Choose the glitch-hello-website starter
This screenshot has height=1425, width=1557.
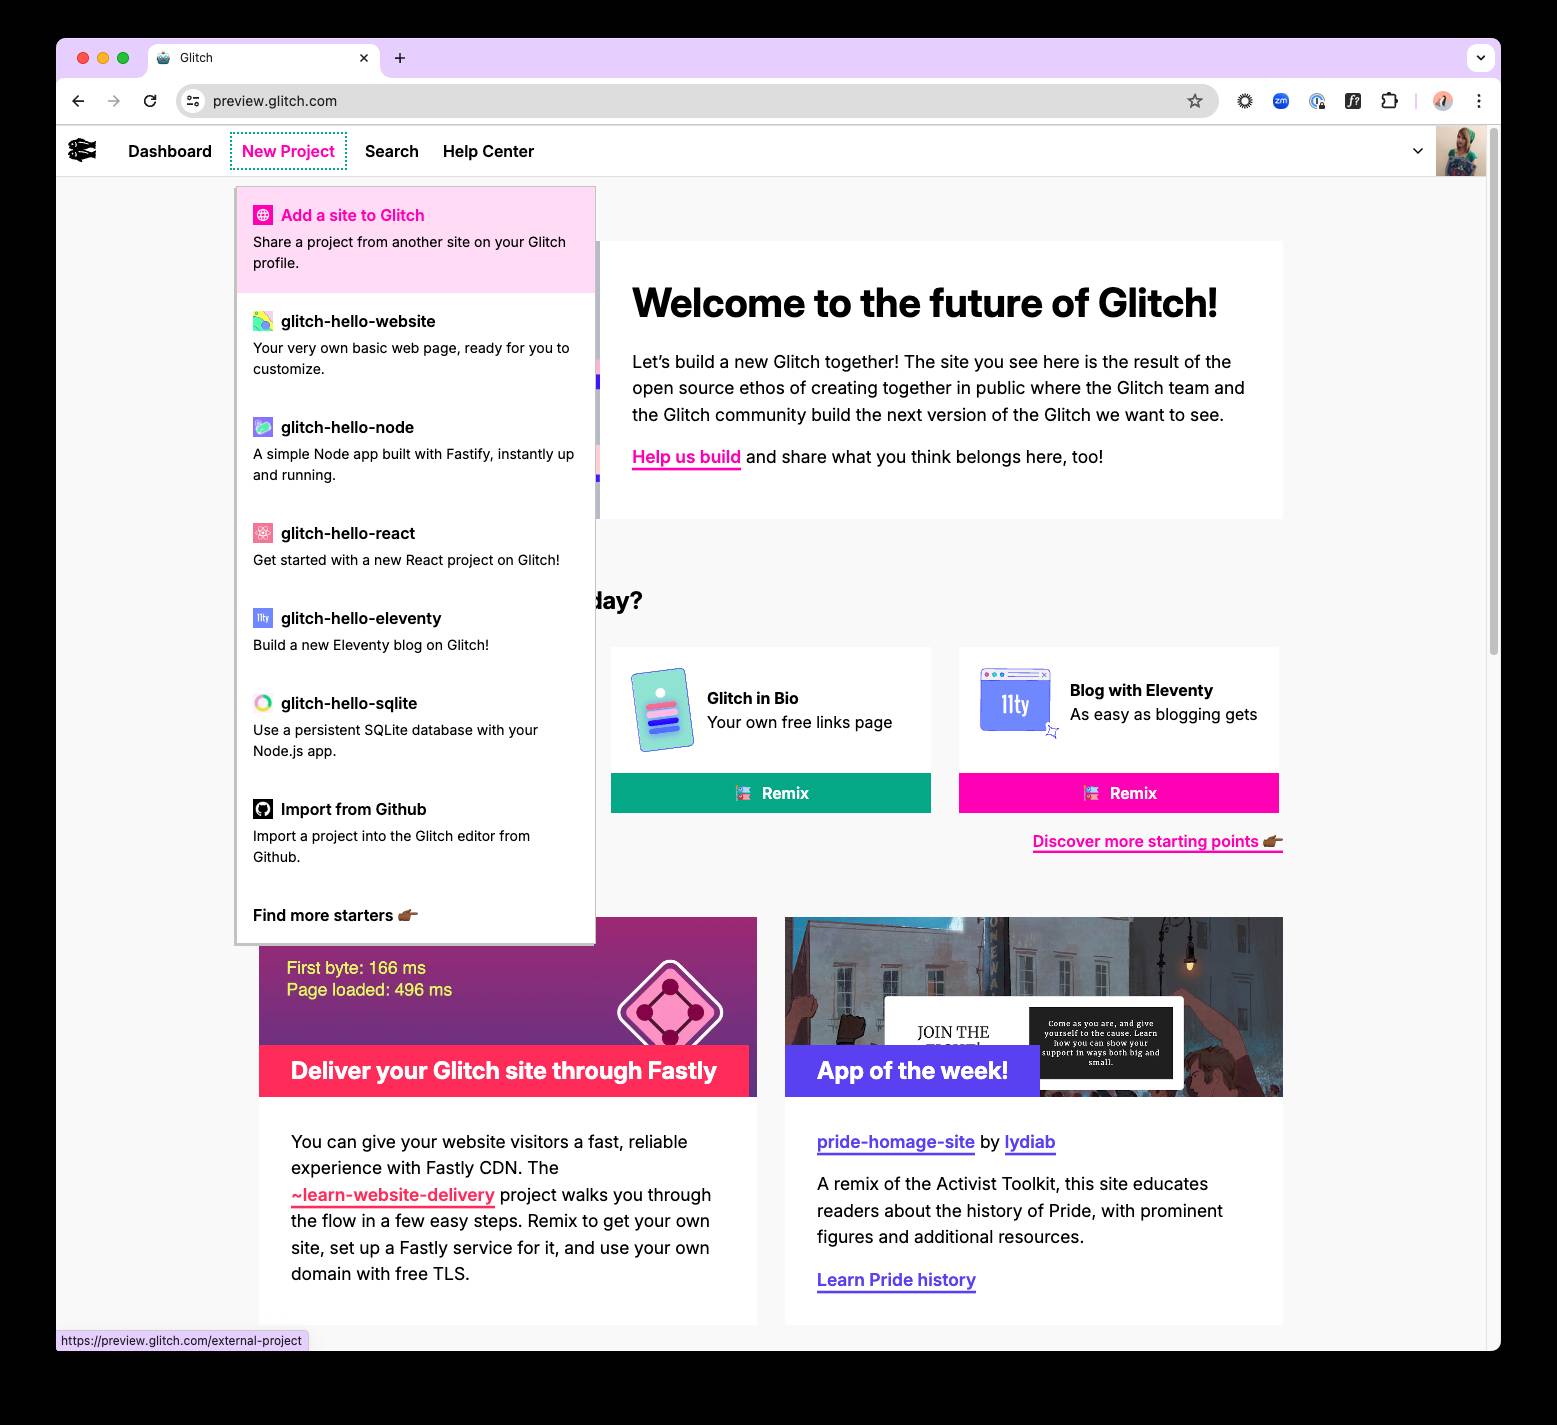[416, 345]
